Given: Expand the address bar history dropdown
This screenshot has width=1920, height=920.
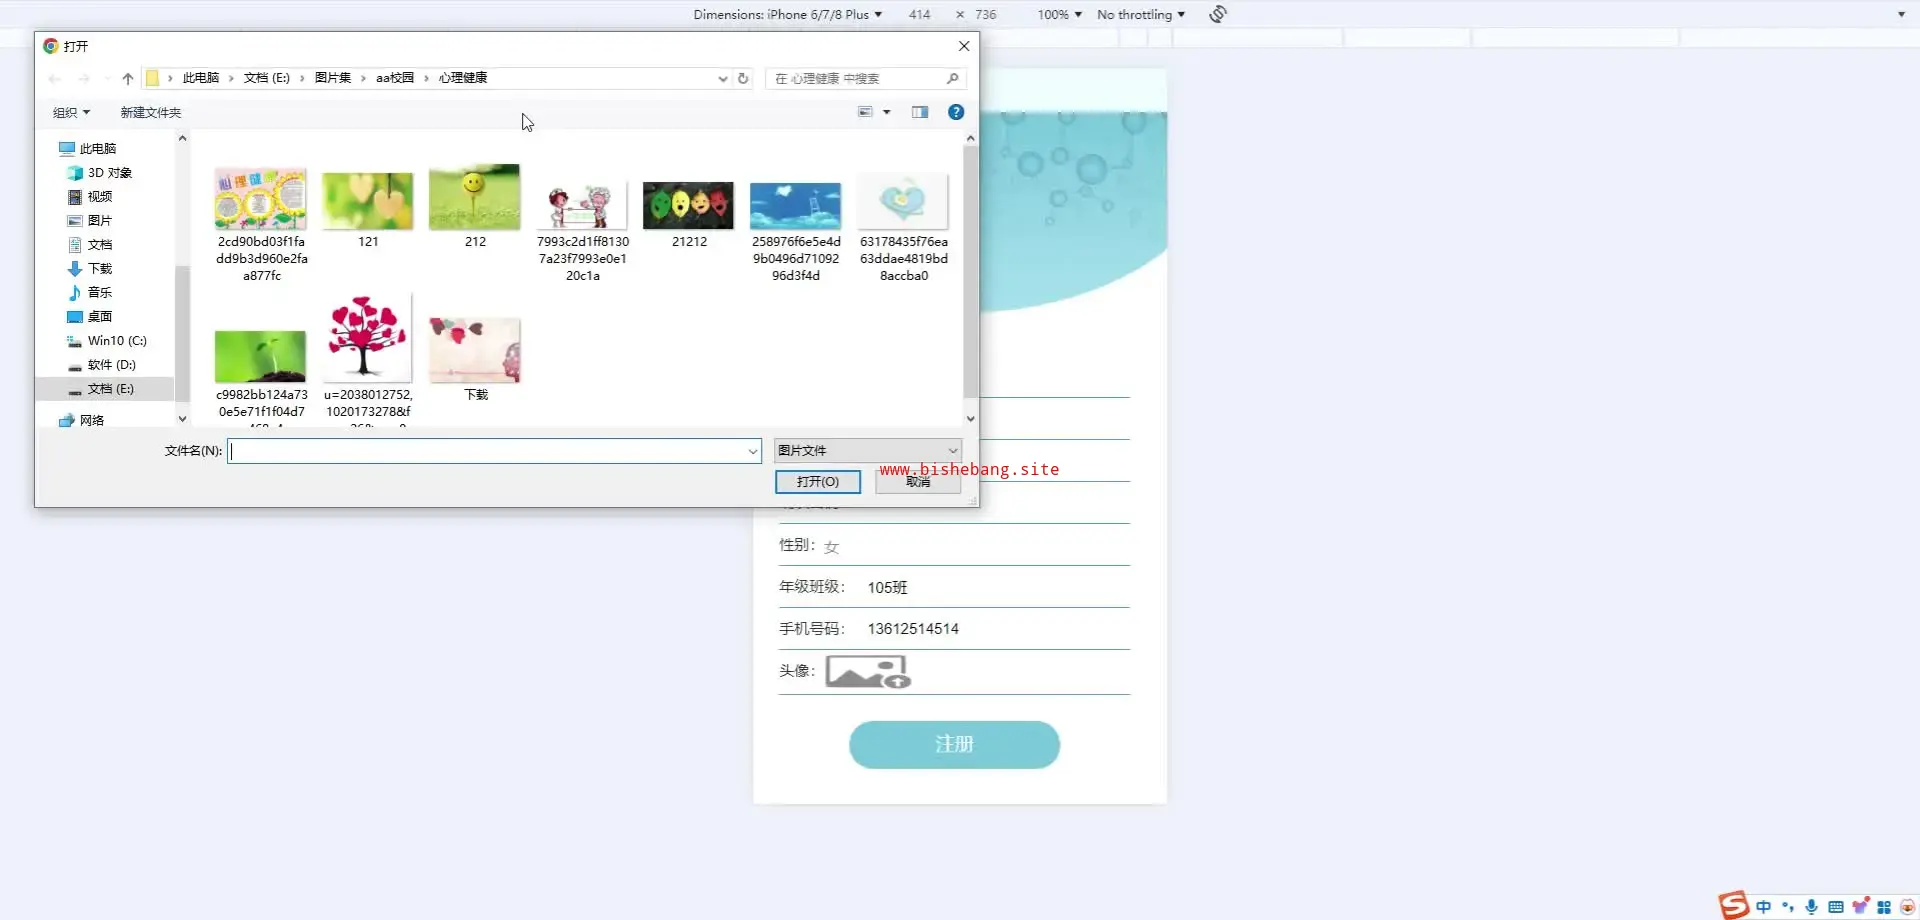Looking at the screenshot, I should pyautogui.click(x=723, y=78).
